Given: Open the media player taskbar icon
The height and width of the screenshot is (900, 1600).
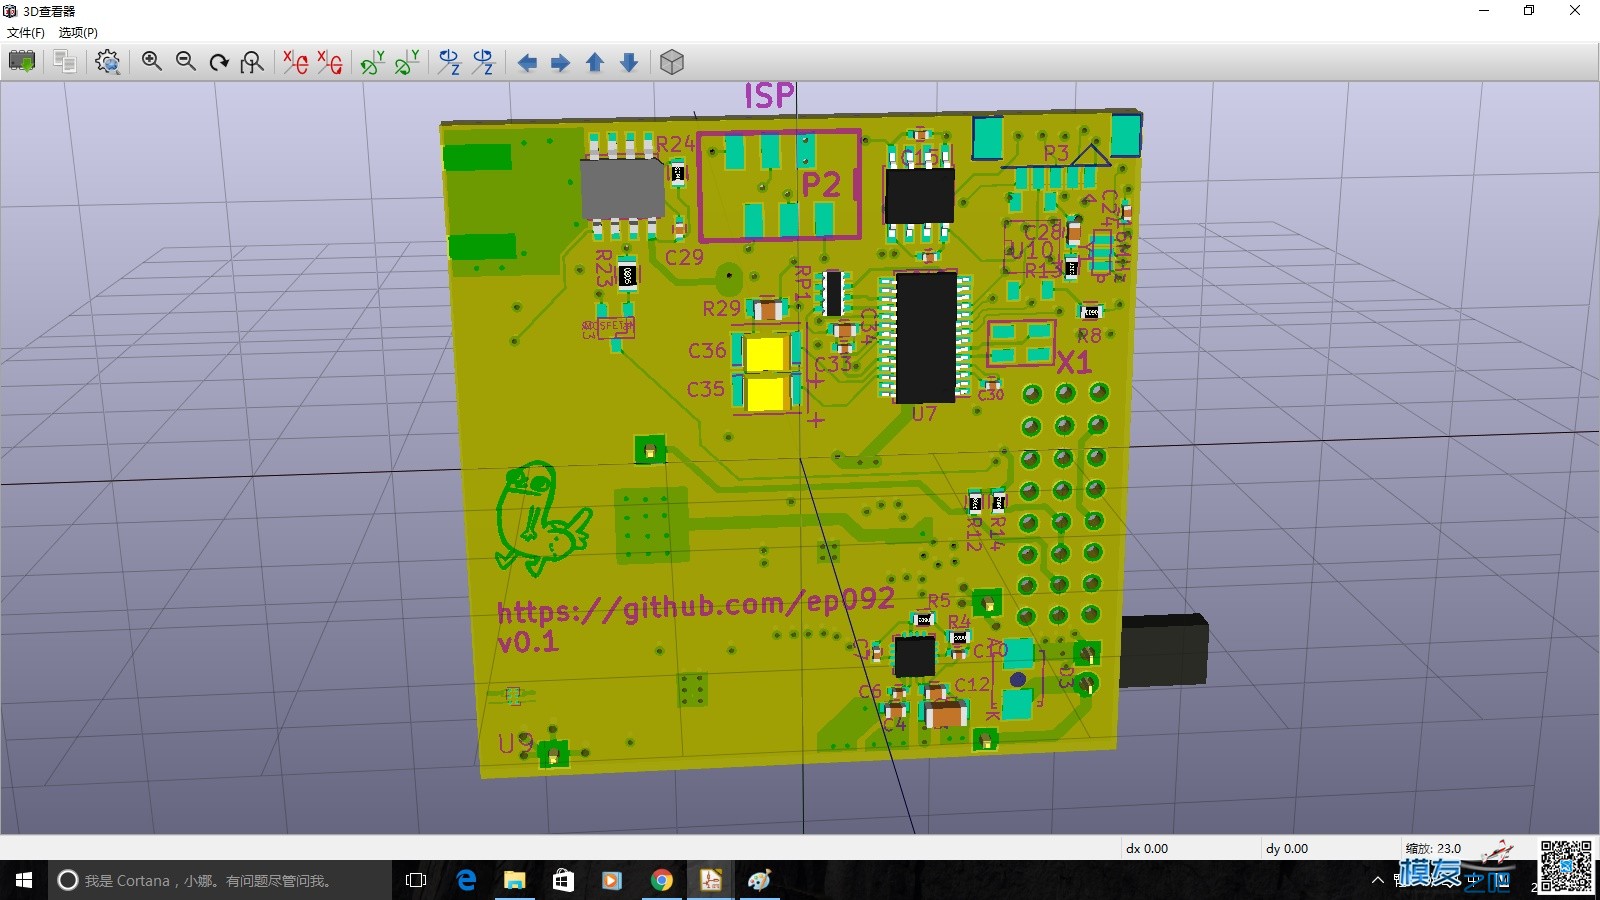Looking at the screenshot, I should (612, 880).
